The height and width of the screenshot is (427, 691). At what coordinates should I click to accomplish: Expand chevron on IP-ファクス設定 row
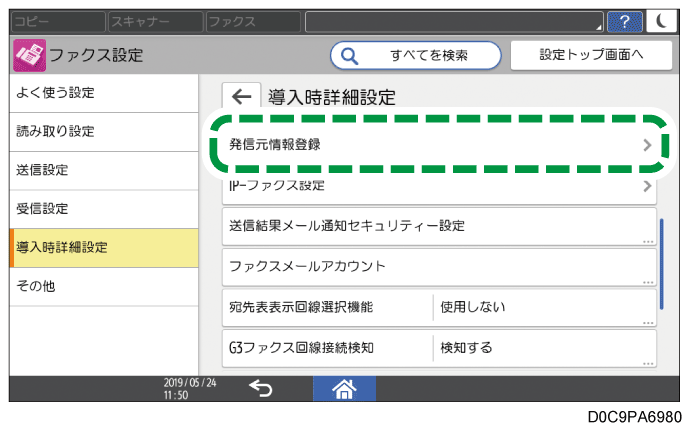(x=647, y=186)
